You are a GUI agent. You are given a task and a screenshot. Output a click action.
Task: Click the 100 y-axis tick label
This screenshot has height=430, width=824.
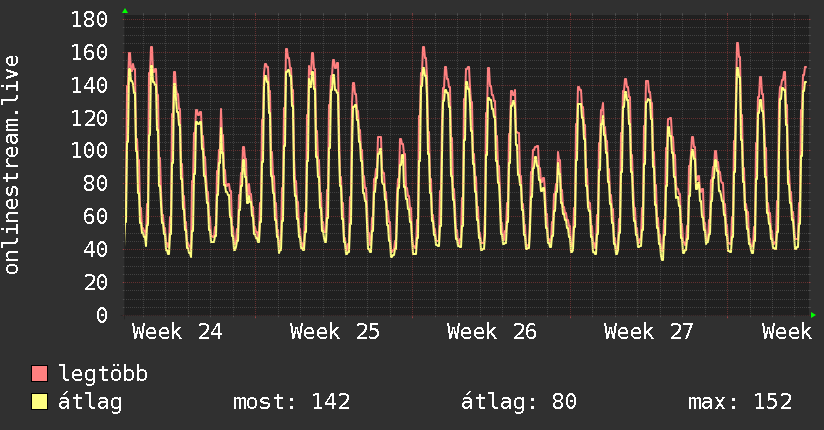click(x=89, y=151)
